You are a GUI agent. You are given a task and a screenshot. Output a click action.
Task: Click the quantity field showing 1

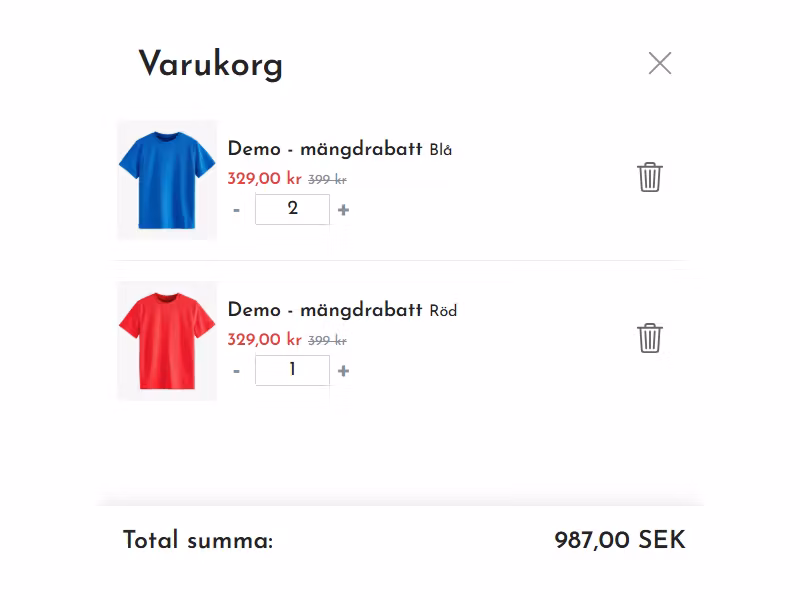pos(292,370)
